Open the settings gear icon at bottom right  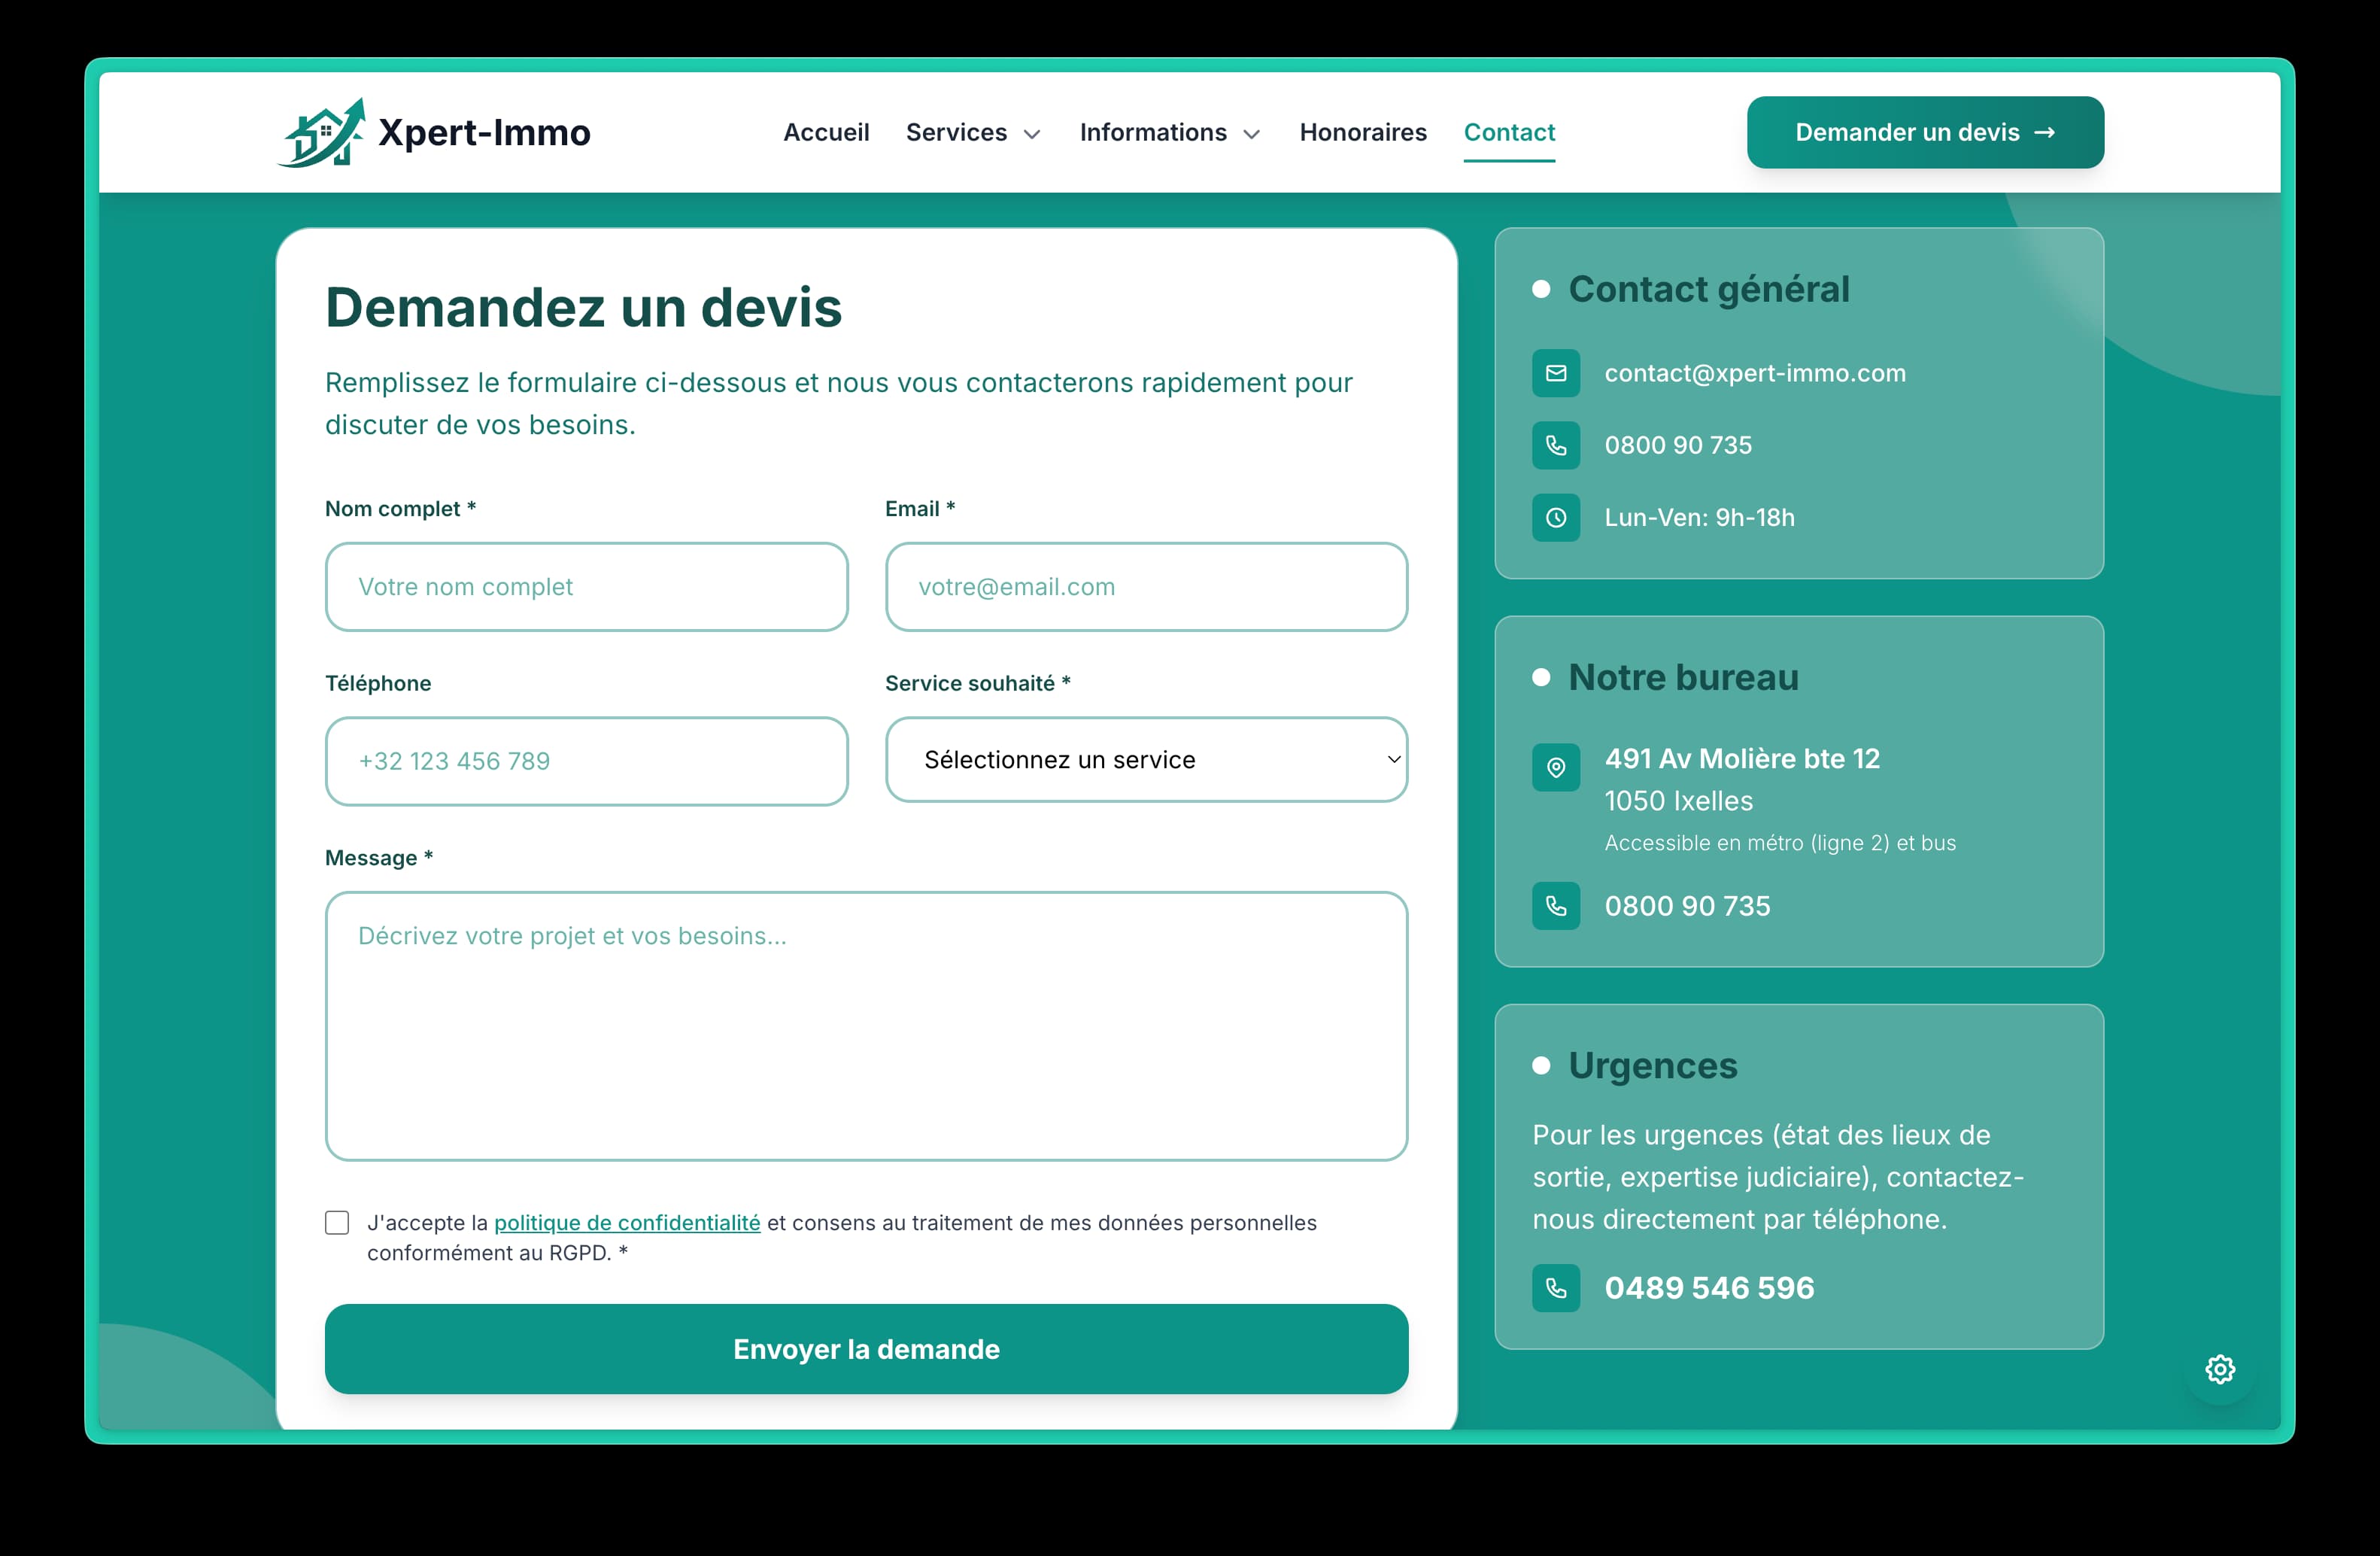[x=2220, y=1369]
